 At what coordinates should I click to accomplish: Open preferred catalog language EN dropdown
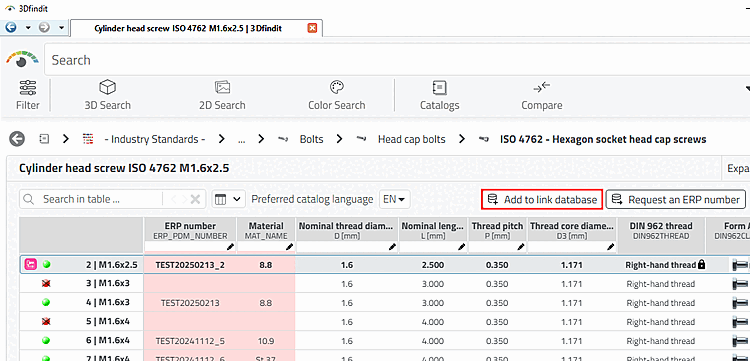tap(395, 199)
